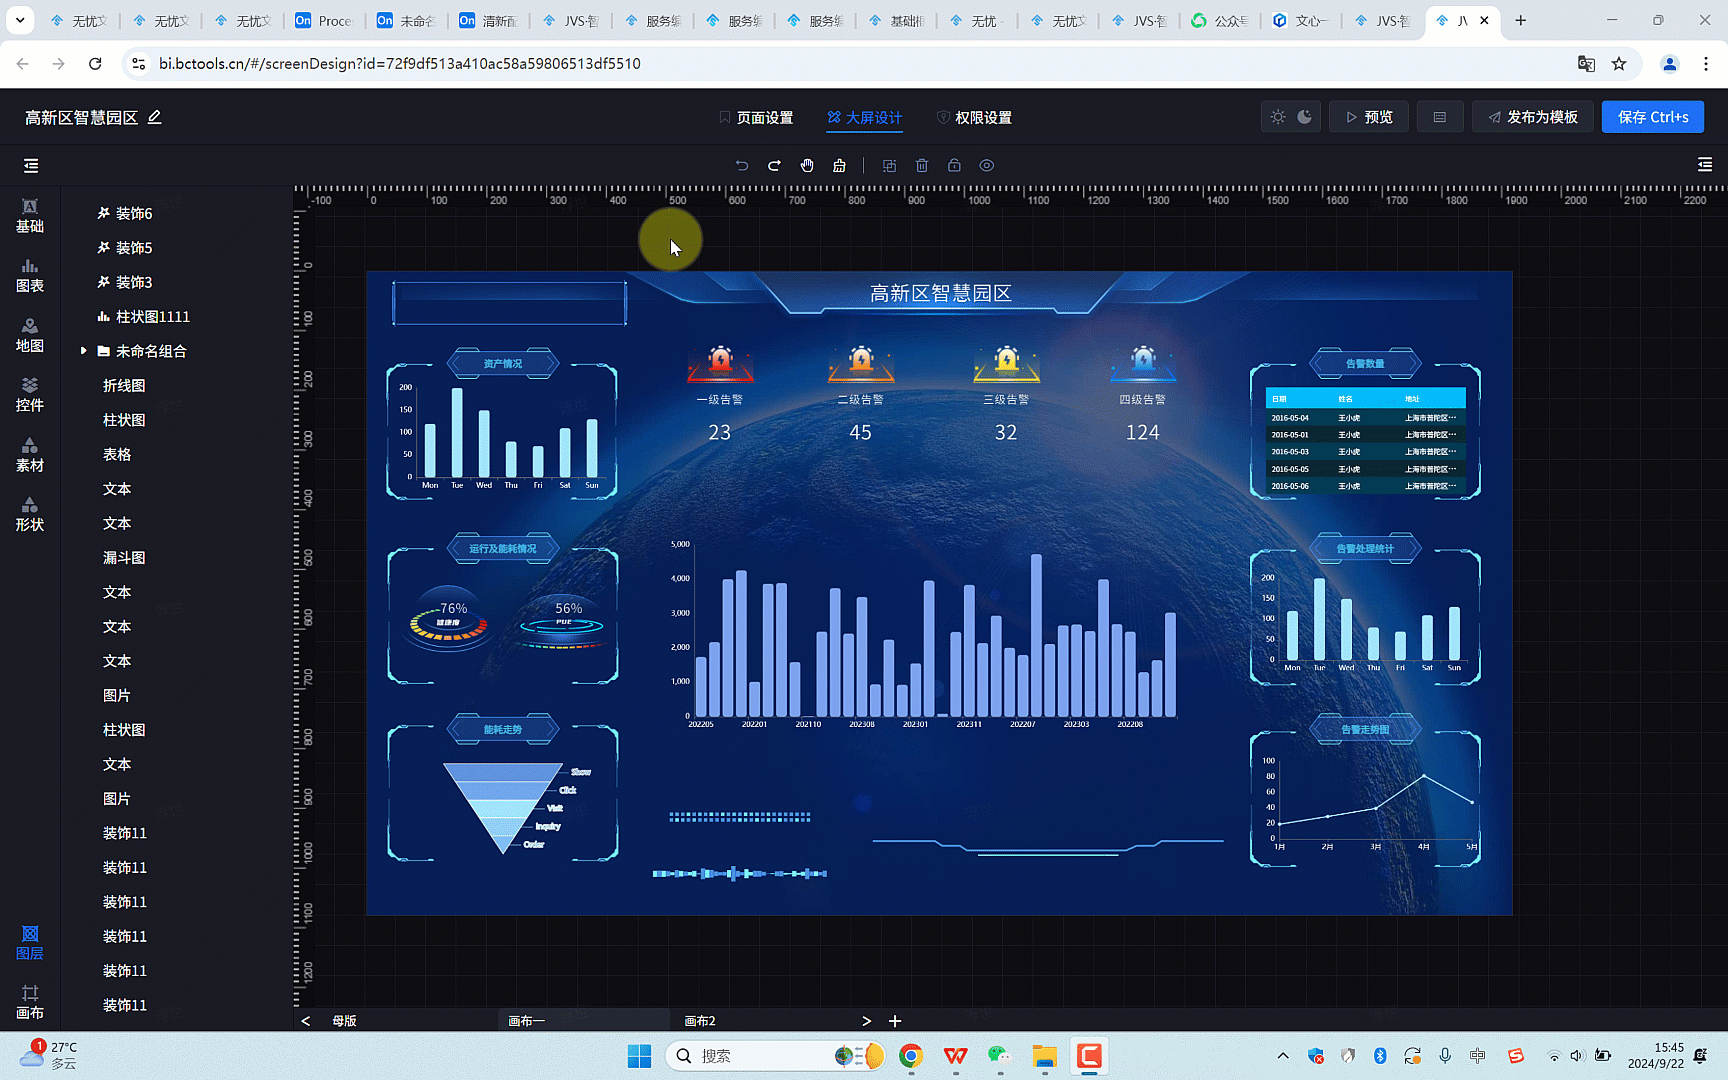The image size is (1728, 1080).
Task: Switch to 大屏设计 tab
Action: [x=865, y=118]
